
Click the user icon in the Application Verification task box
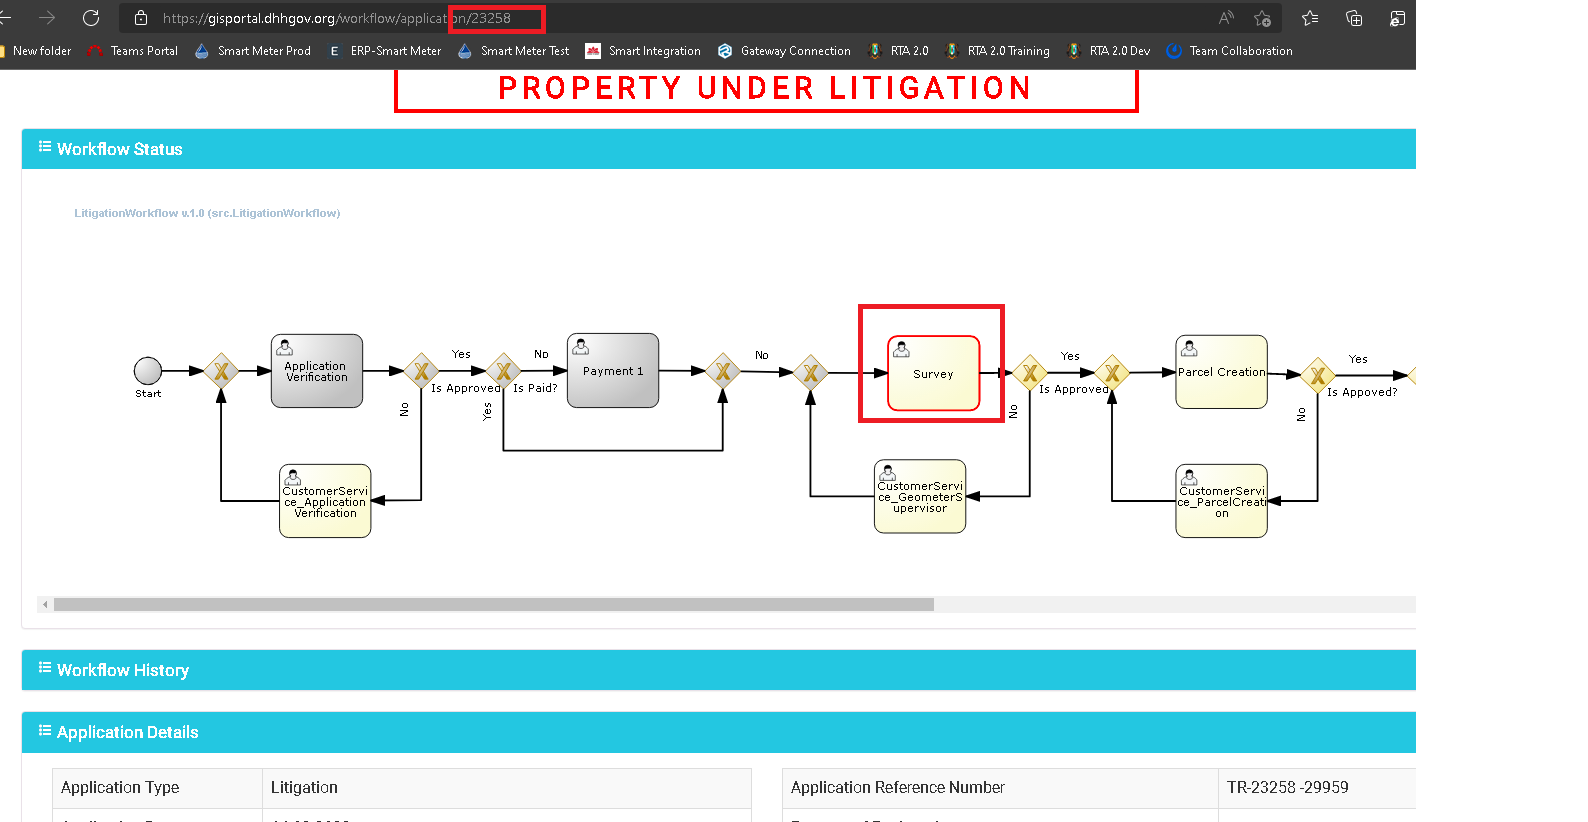tap(284, 347)
